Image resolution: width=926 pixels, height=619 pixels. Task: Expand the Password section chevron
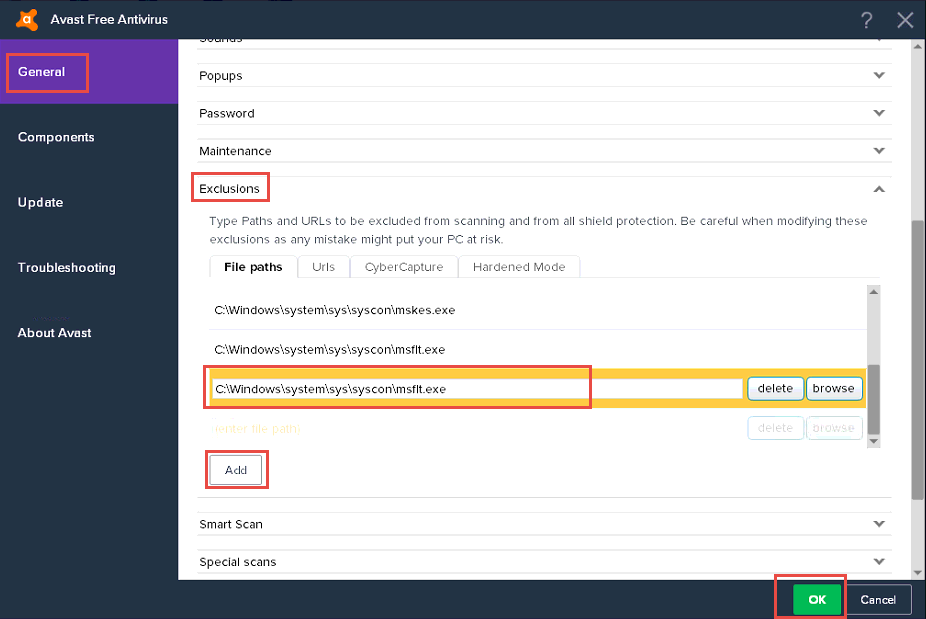click(879, 113)
